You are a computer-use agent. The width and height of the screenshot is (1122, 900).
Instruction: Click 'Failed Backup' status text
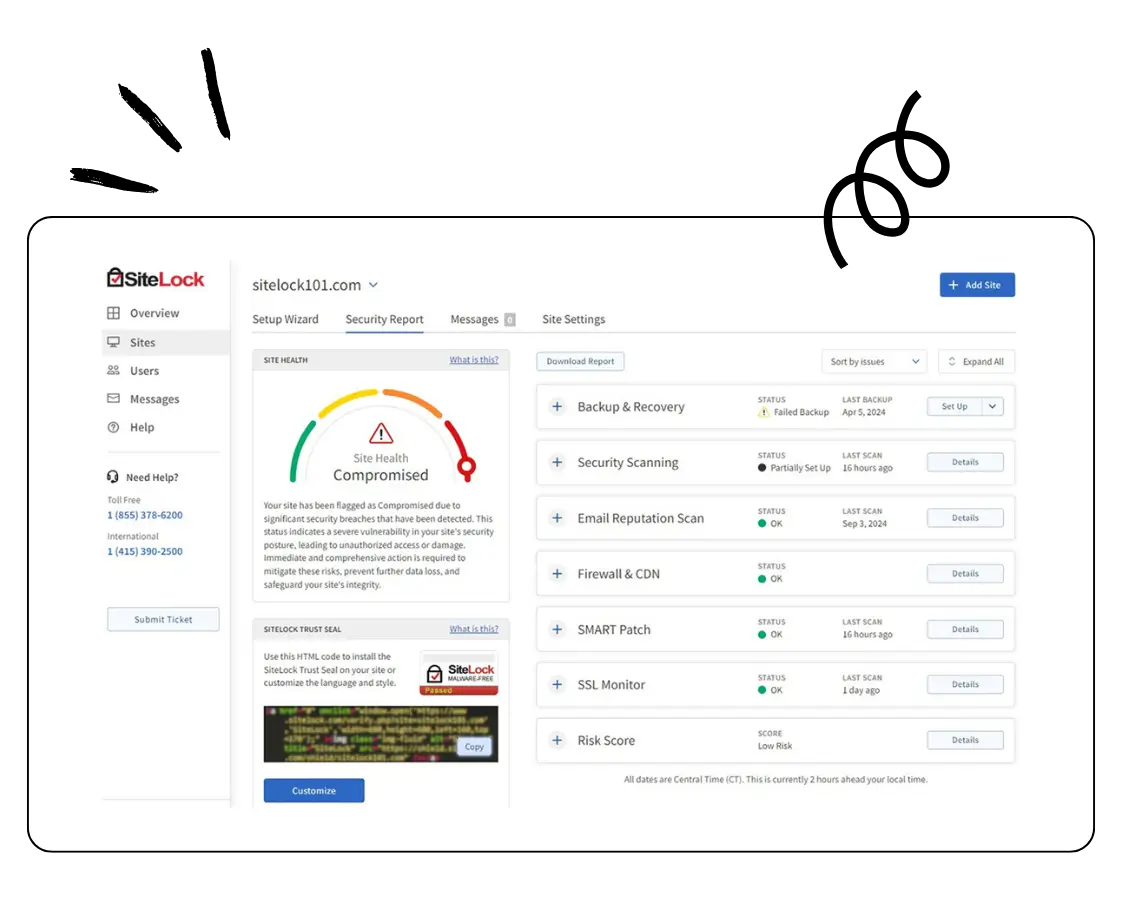[x=801, y=412]
